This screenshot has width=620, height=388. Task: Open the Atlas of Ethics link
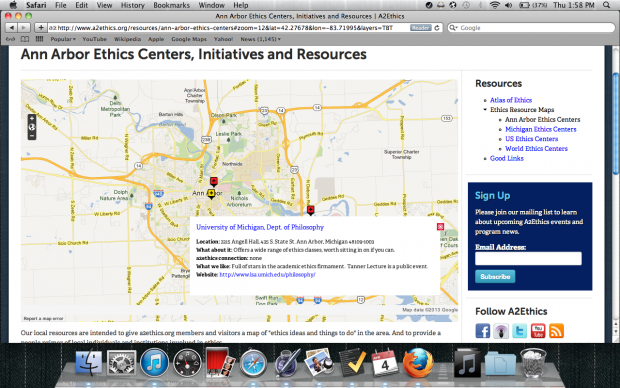click(511, 100)
